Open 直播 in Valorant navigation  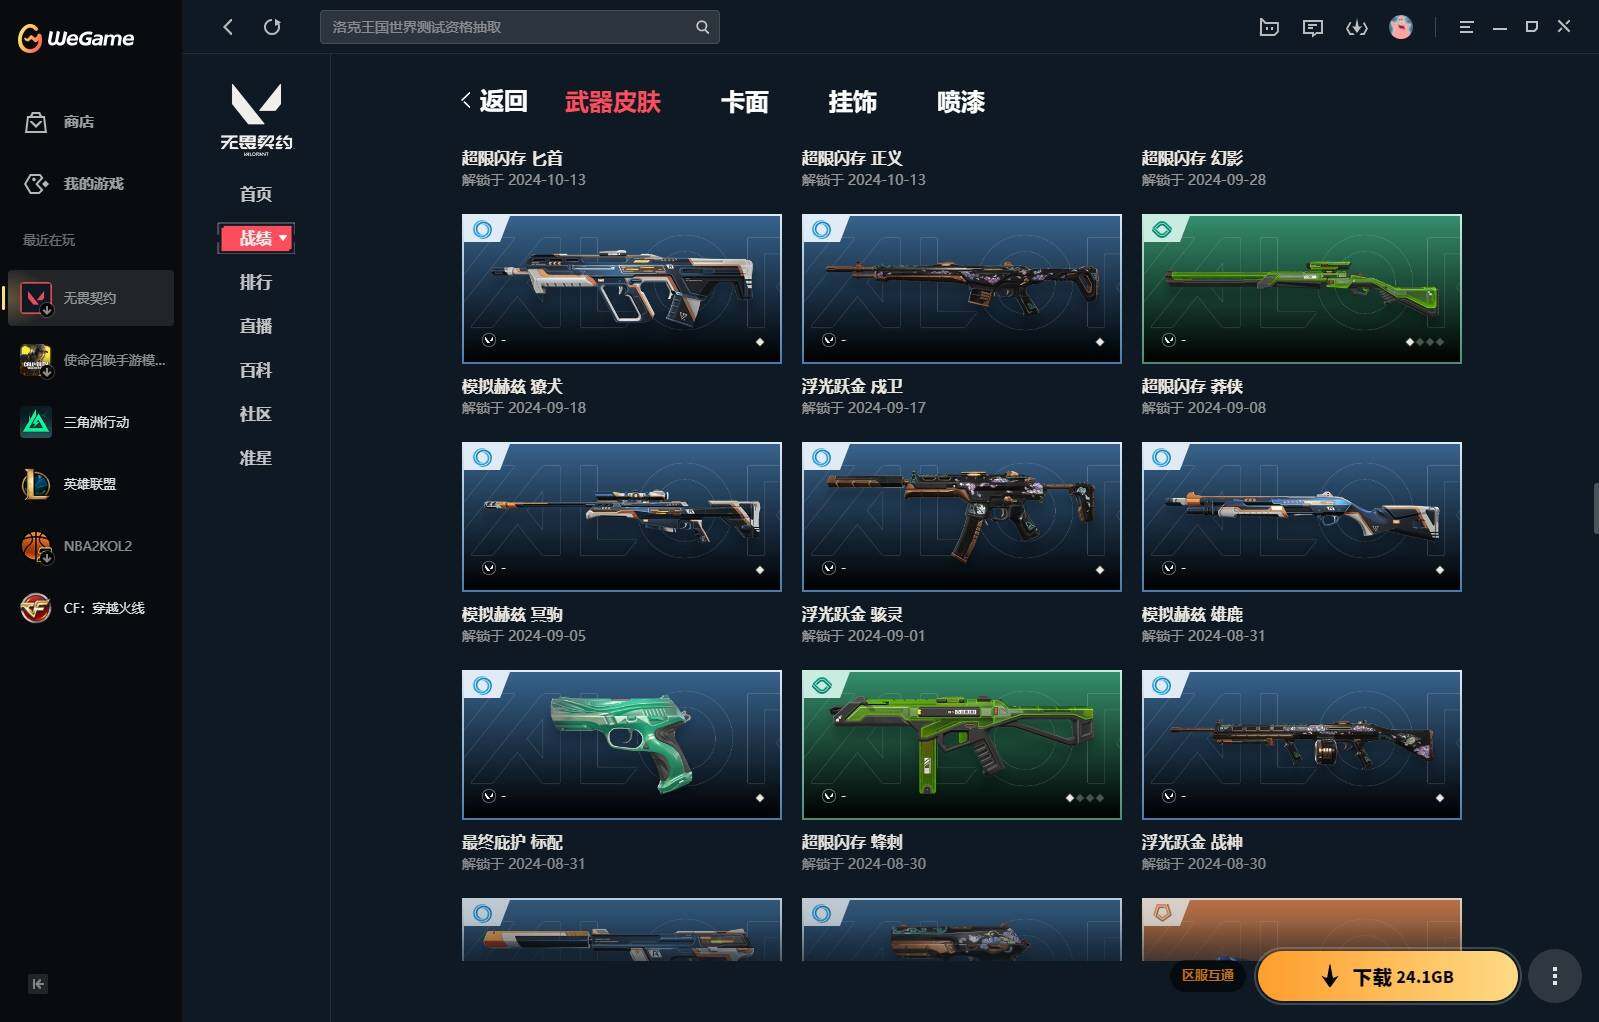(x=256, y=326)
